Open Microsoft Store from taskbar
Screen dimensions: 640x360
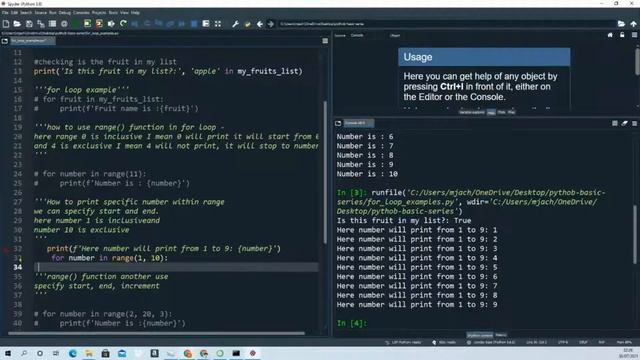[x=105, y=353]
